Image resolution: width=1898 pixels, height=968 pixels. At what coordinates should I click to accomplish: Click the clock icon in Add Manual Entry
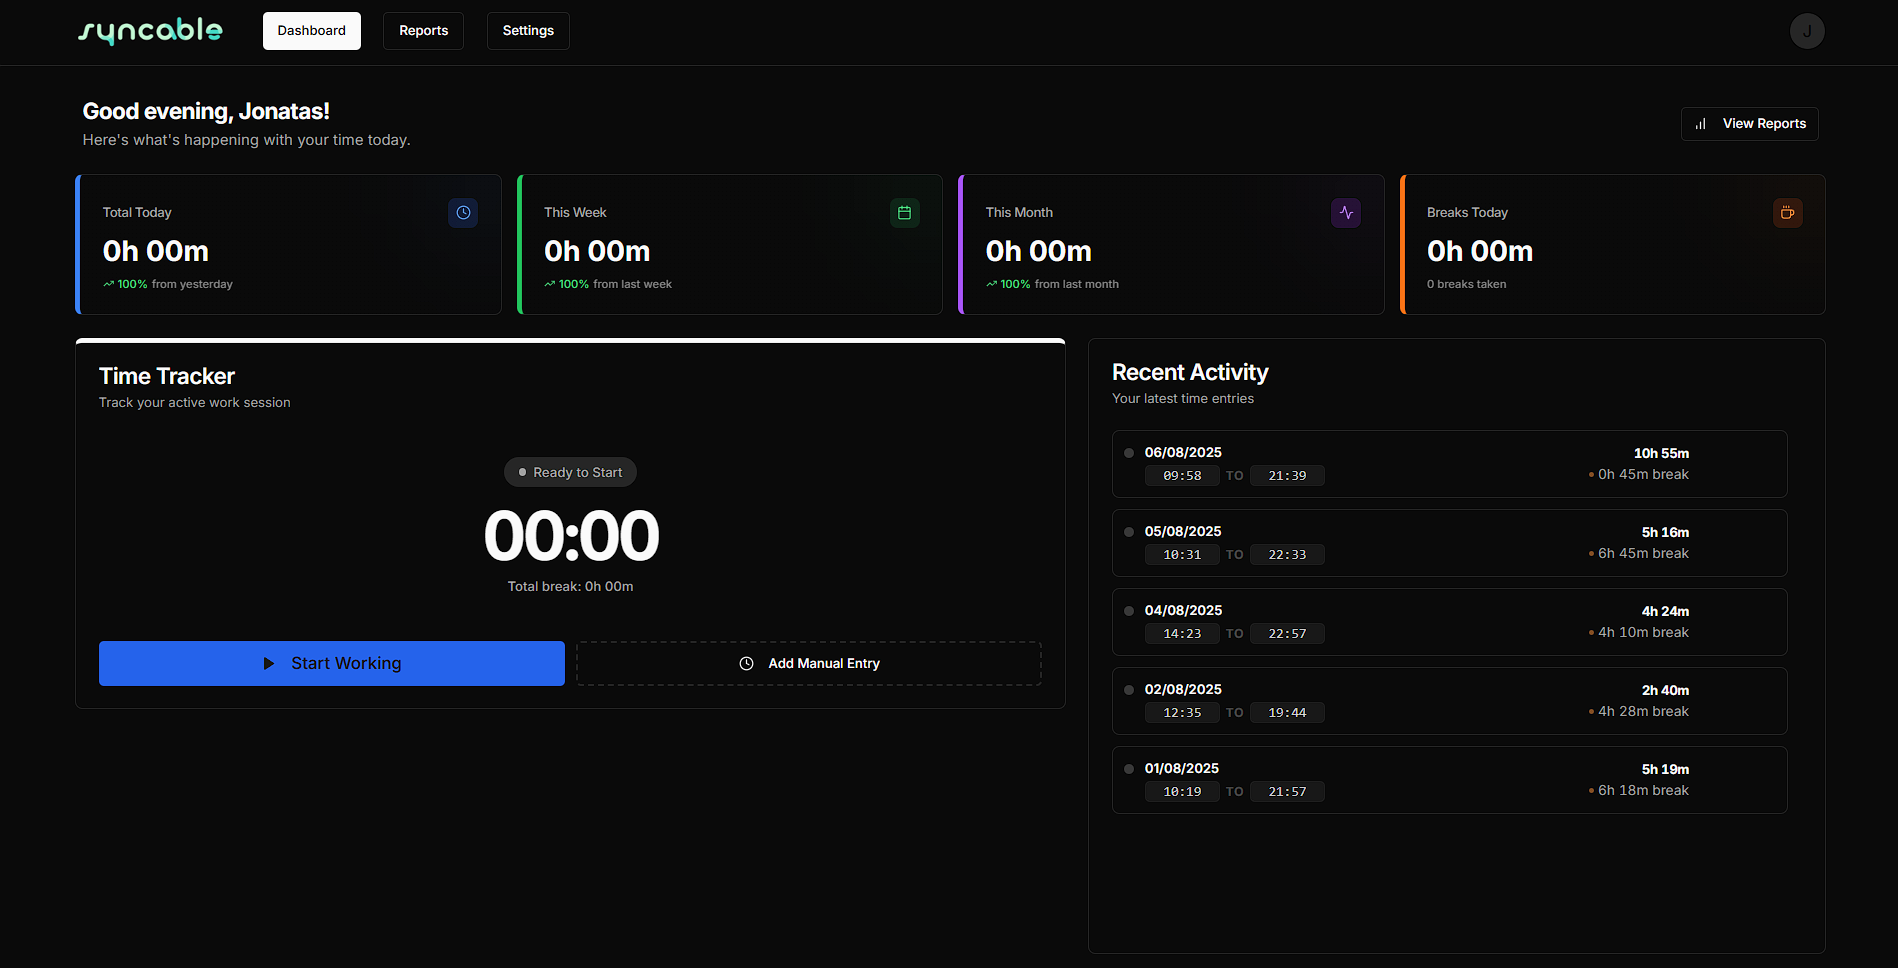point(746,664)
